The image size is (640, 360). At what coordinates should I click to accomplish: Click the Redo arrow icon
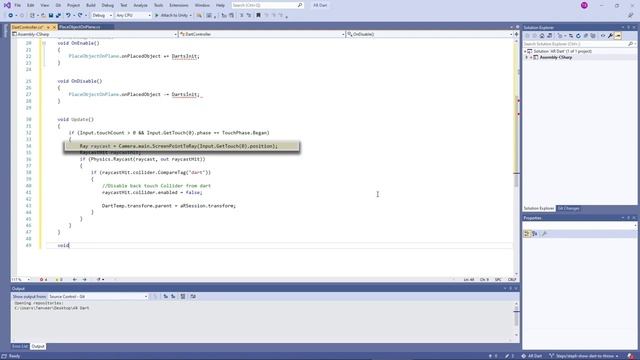(x=80, y=15)
